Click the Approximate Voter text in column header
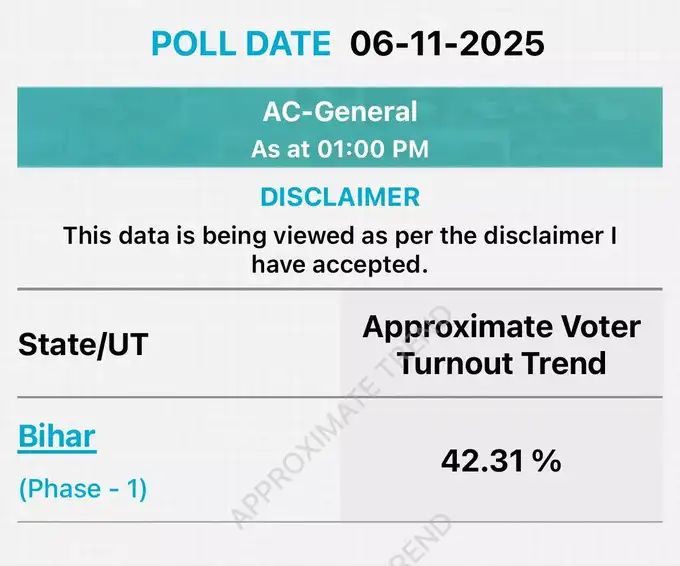This screenshot has height=566, width=680. 501,327
